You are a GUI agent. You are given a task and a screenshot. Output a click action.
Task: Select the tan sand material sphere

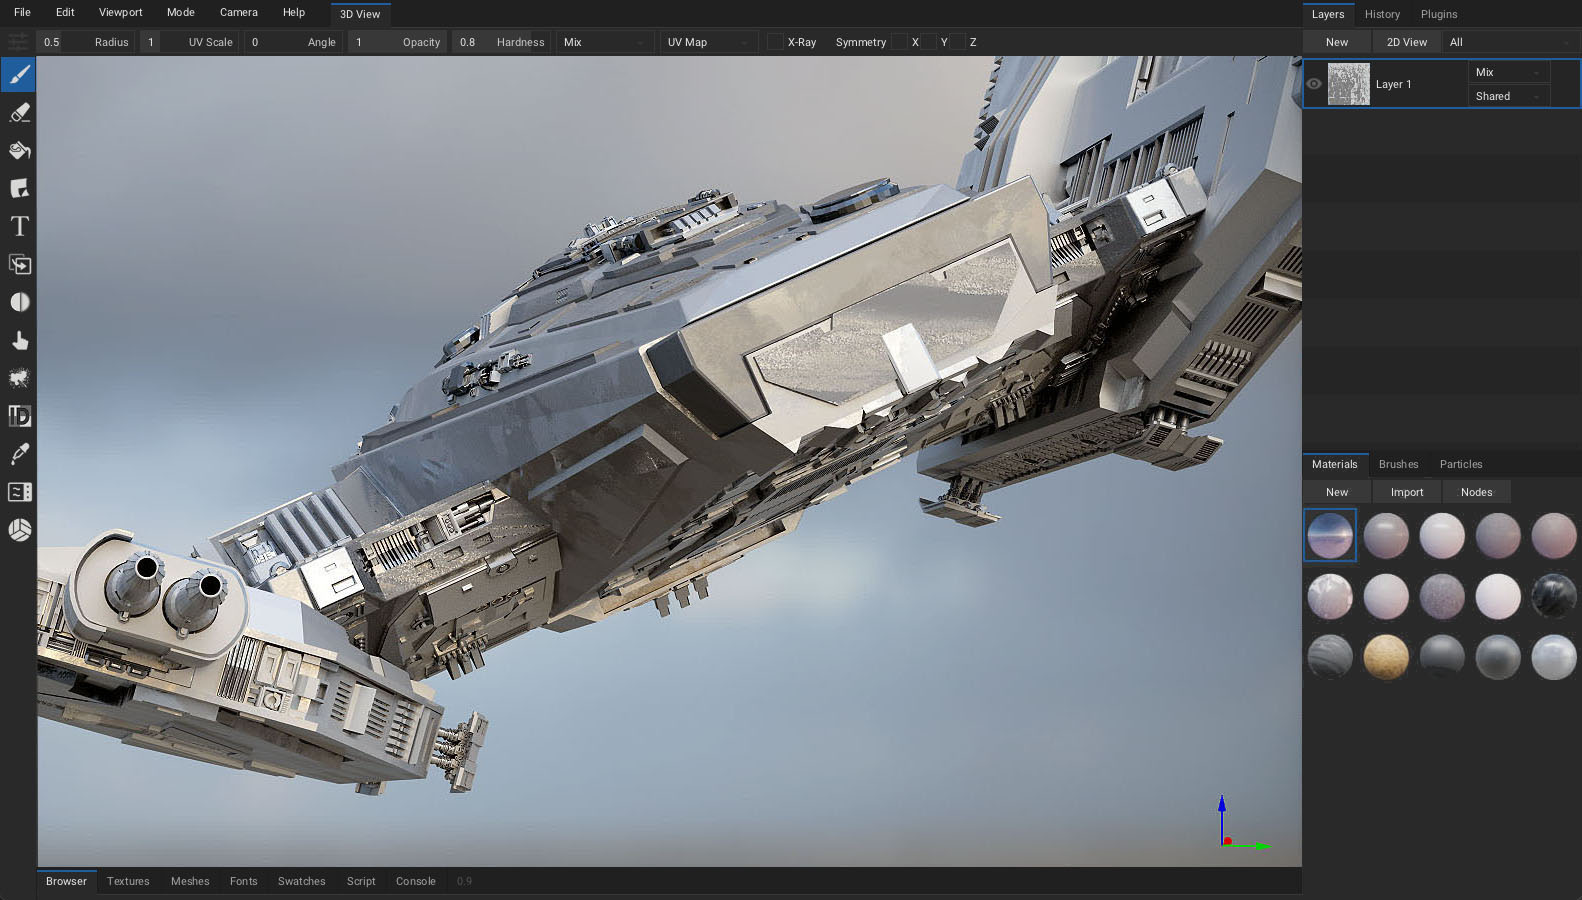[x=1386, y=657]
